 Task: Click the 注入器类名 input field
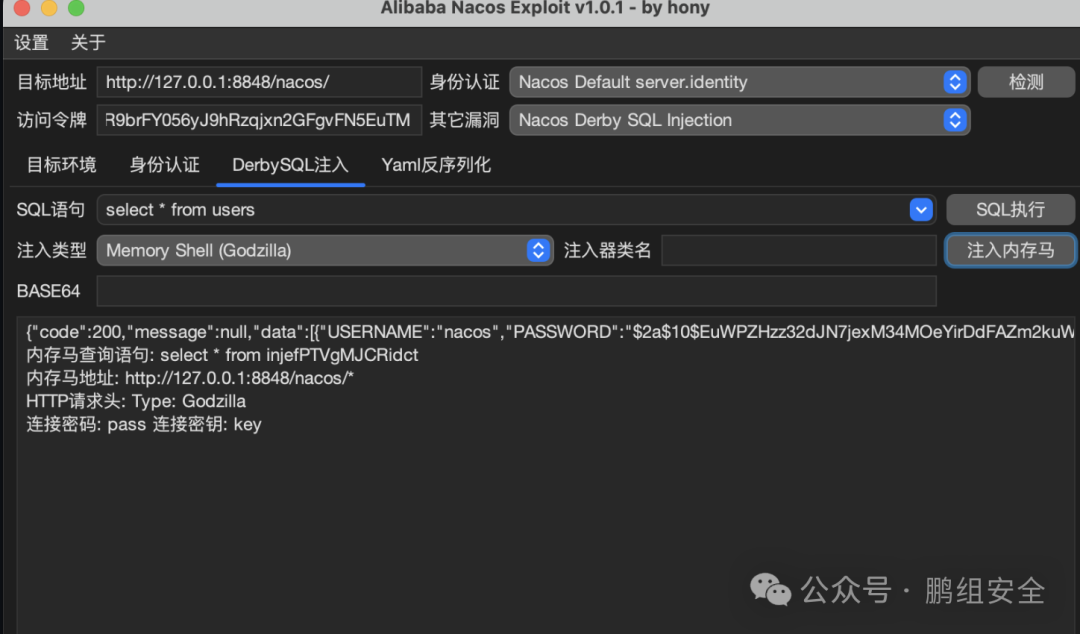coord(798,250)
